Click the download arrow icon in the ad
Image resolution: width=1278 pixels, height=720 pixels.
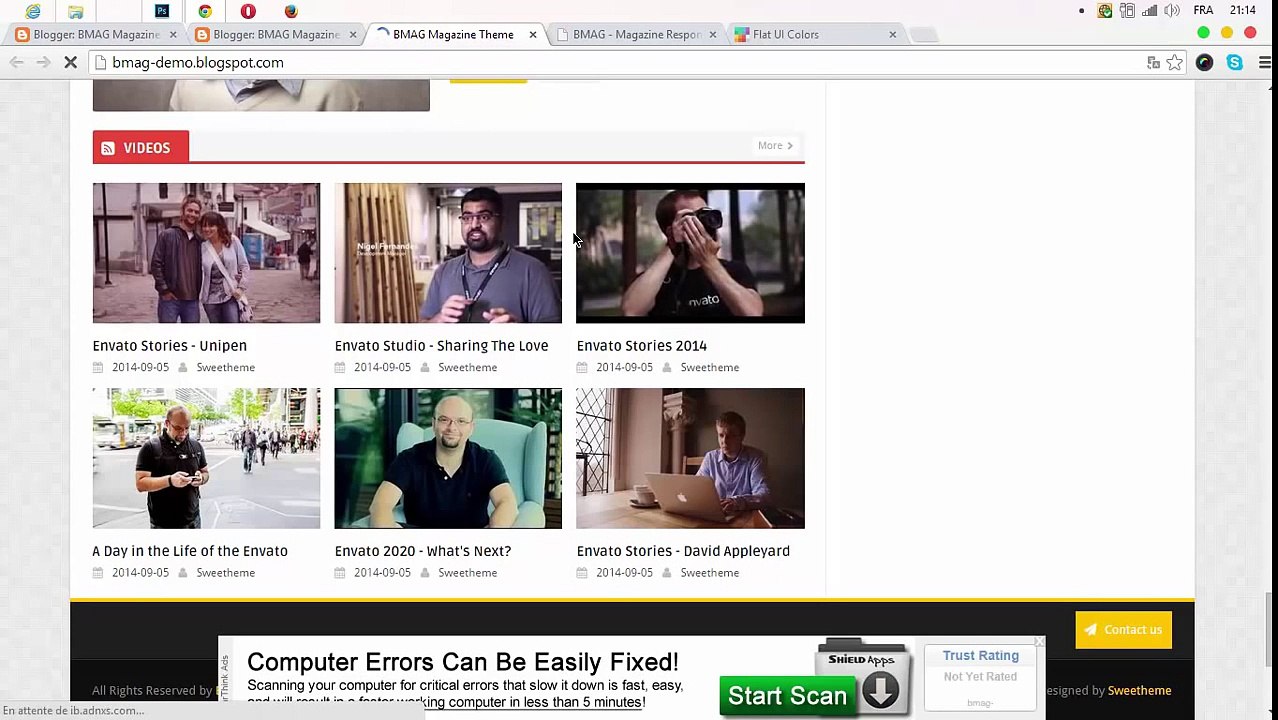point(881,691)
